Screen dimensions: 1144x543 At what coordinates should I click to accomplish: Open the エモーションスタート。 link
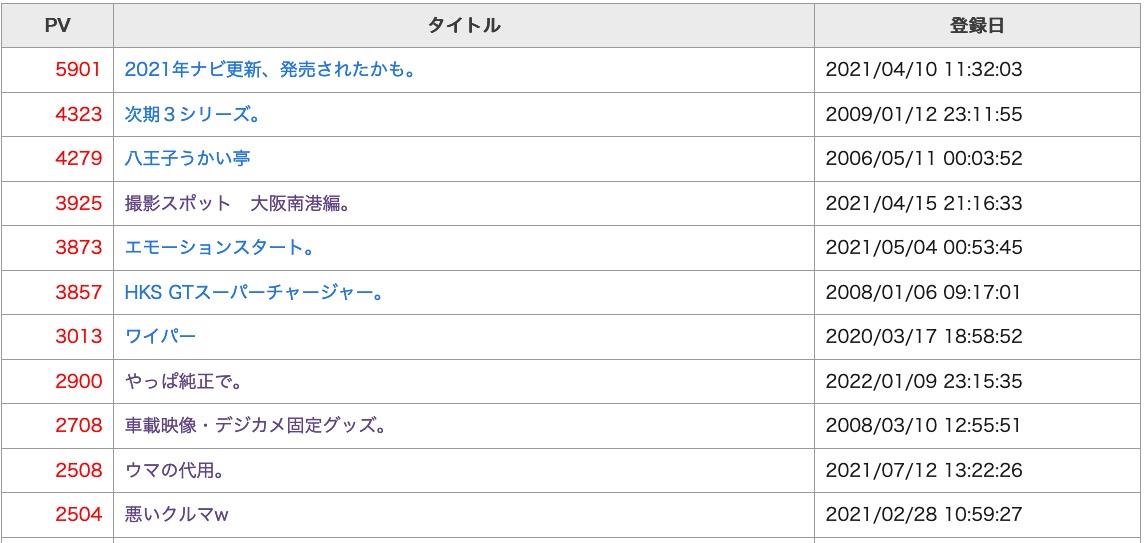tap(220, 247)
